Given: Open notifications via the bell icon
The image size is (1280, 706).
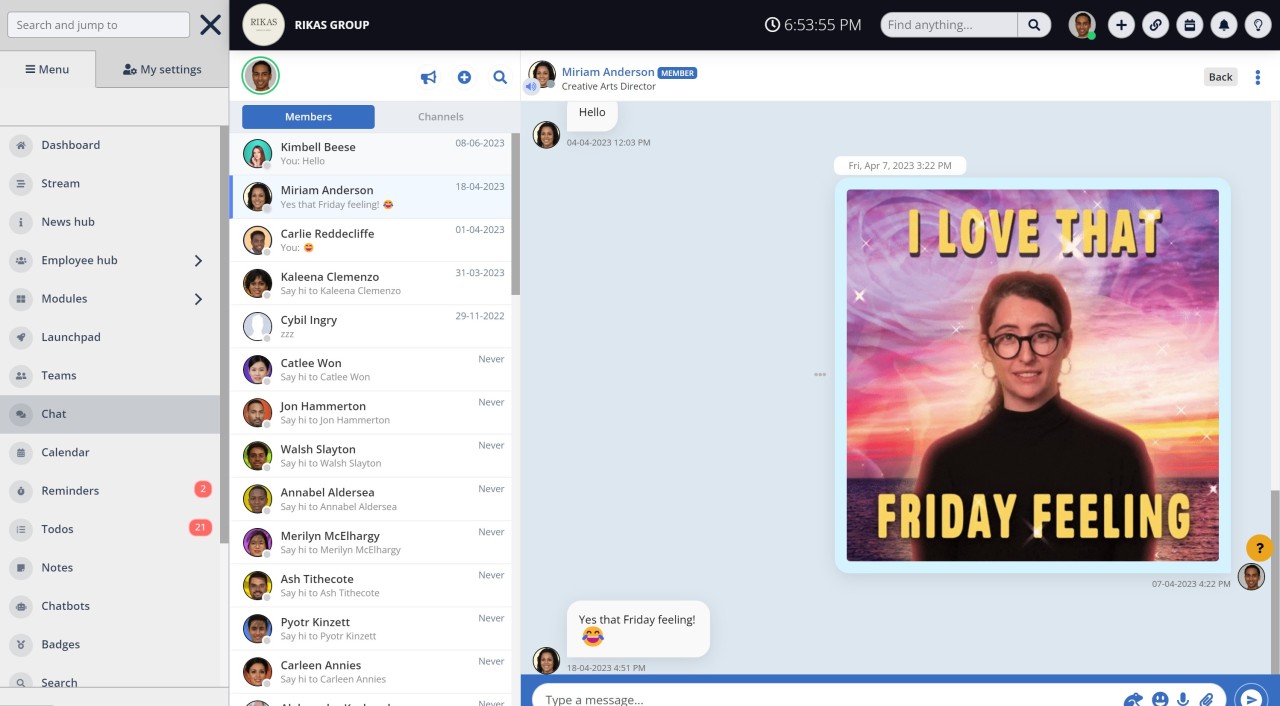Looking at the screenshot, I should tap(1223, 24).
